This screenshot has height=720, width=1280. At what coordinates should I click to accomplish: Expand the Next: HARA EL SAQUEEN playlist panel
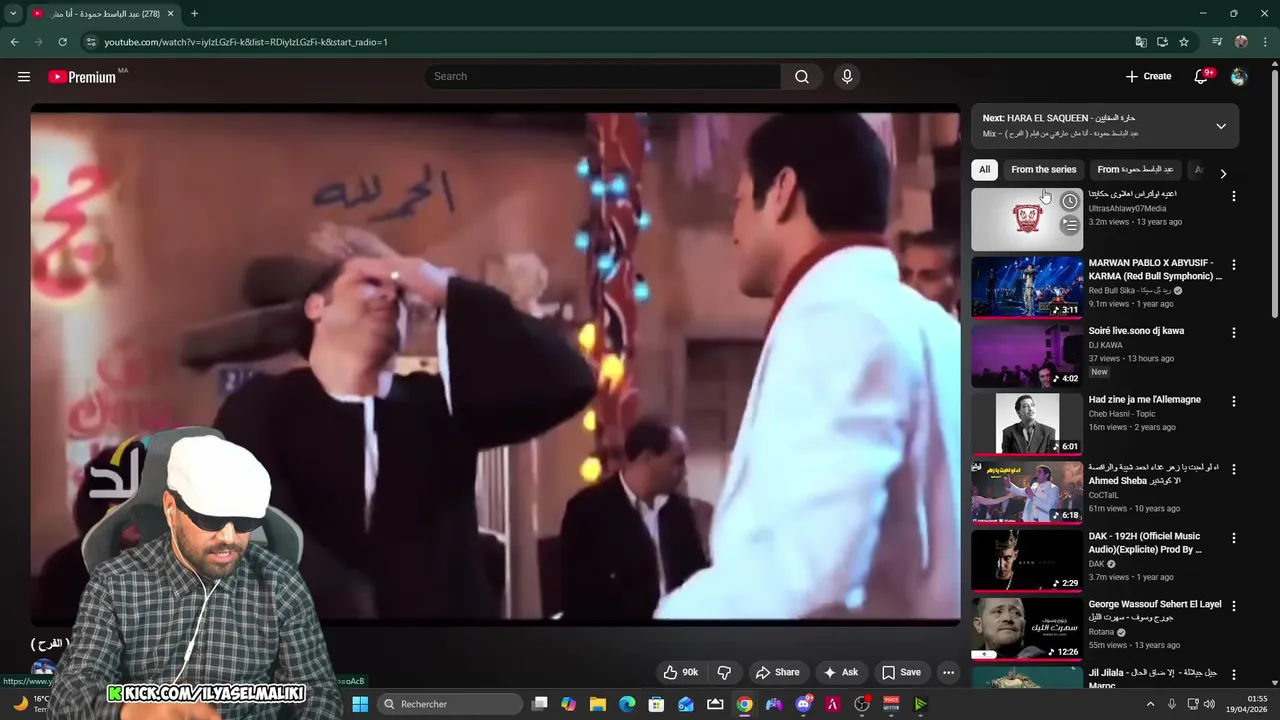[x=1221, y=126]
